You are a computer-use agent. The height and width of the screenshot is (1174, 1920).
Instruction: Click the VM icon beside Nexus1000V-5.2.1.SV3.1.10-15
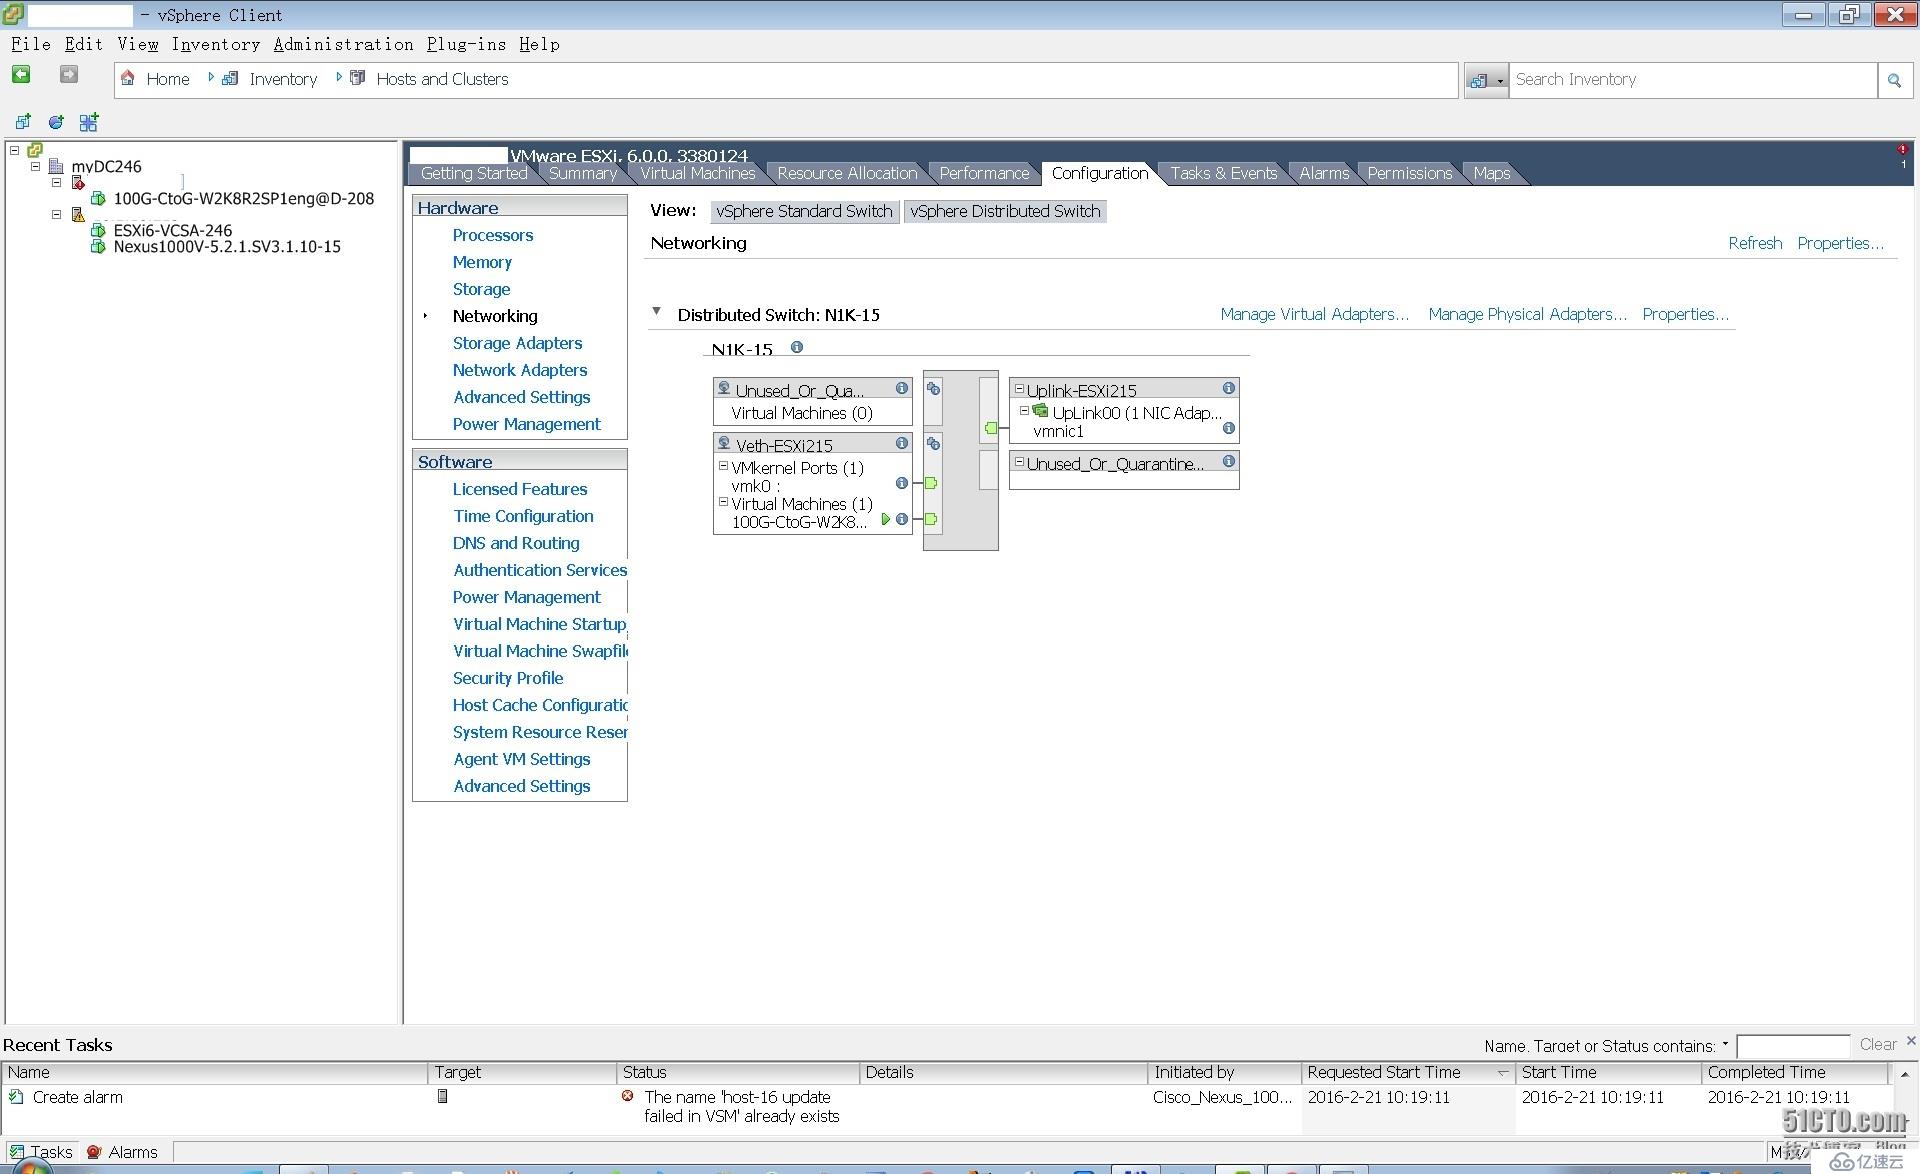click(x=98, y=246)
